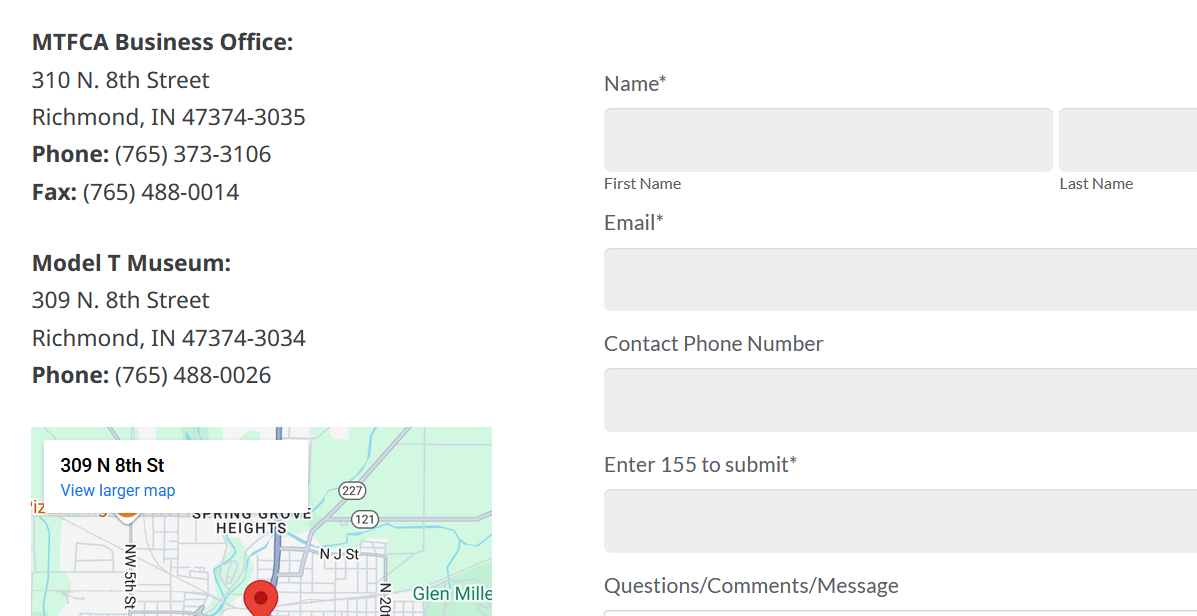Focus the First Name input field

[827, 140]
